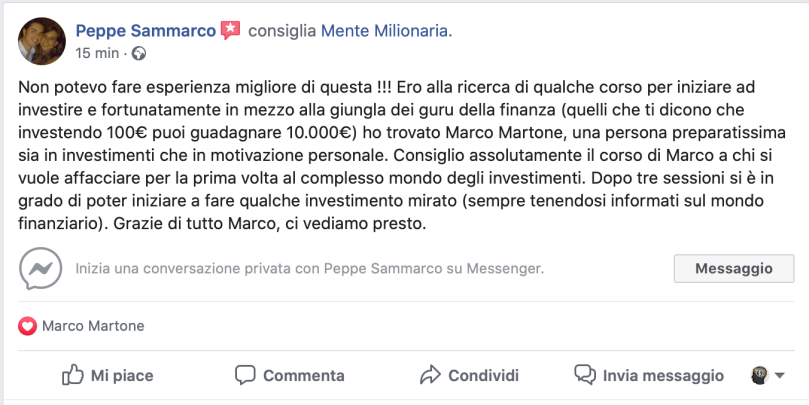Click the speech bubble comment icon

coord(245,375)
